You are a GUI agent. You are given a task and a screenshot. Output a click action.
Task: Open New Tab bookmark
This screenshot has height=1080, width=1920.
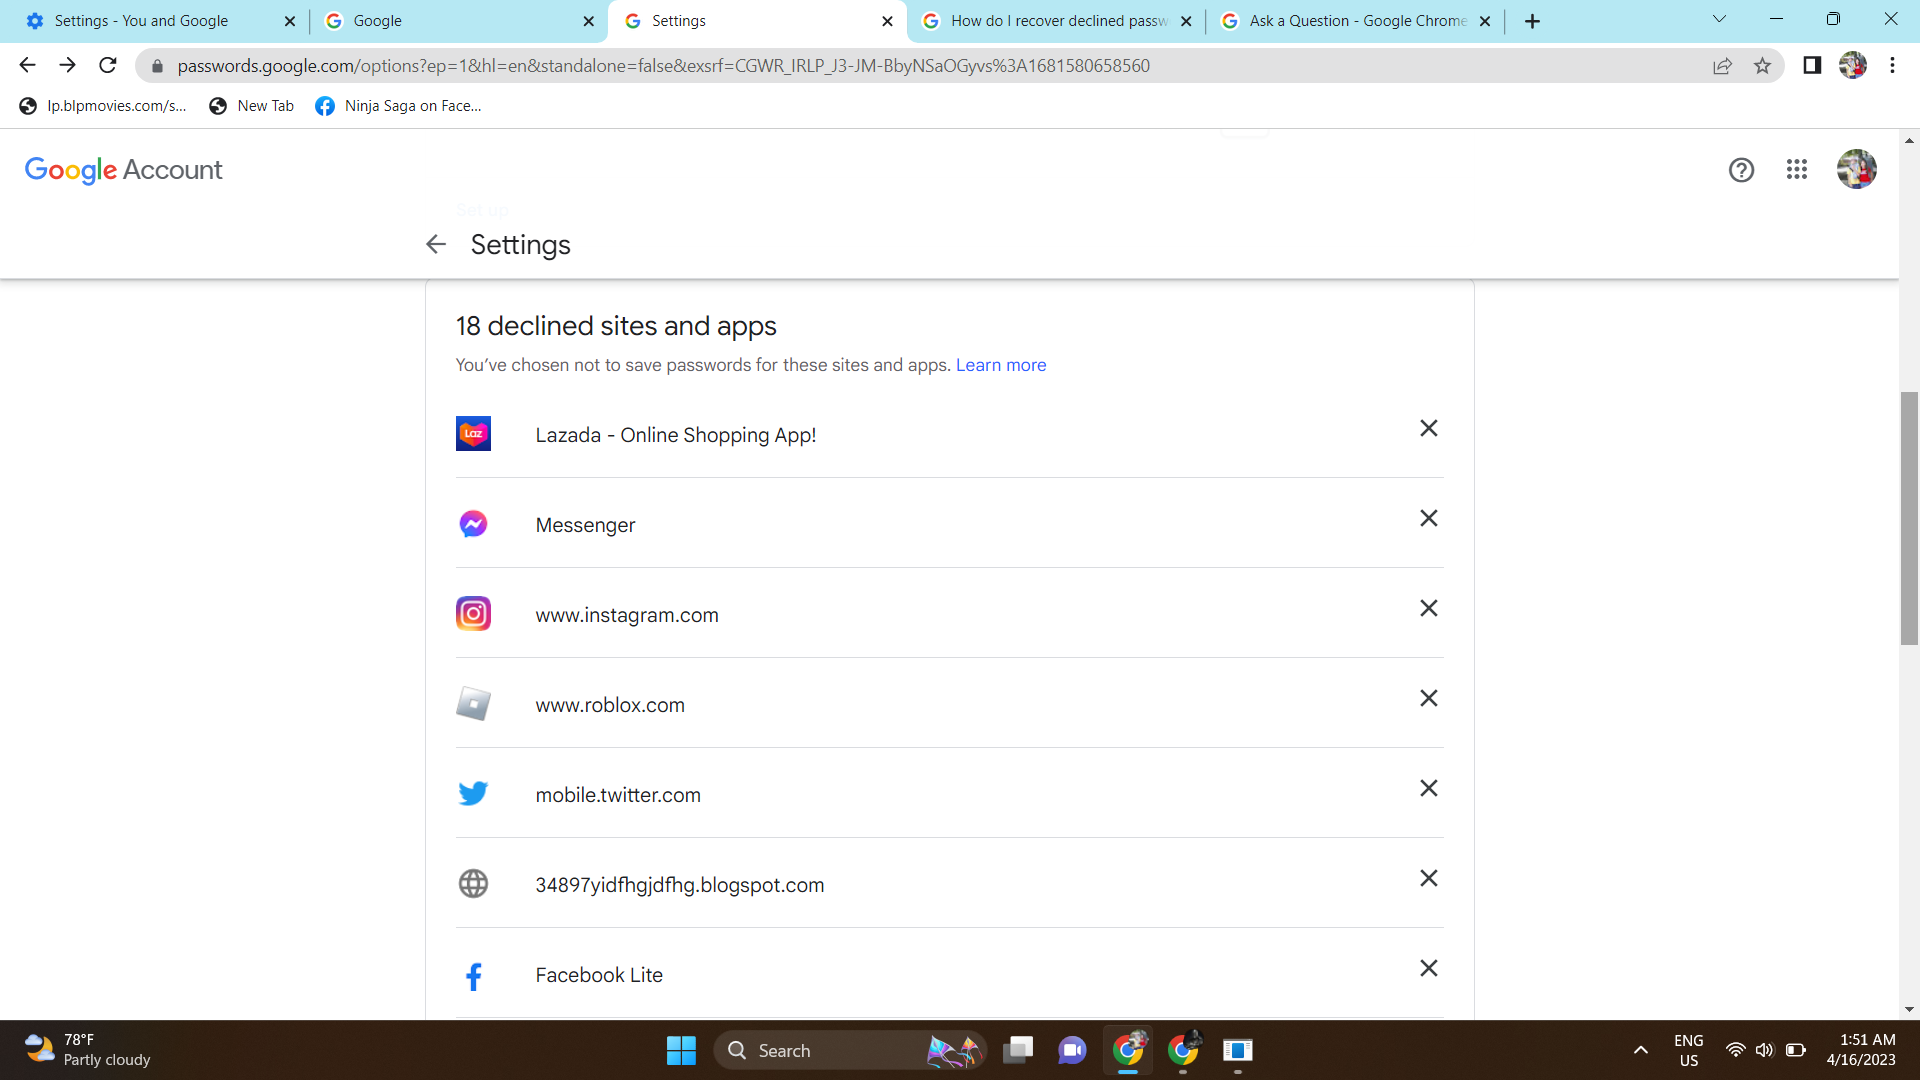click(252, 106)
